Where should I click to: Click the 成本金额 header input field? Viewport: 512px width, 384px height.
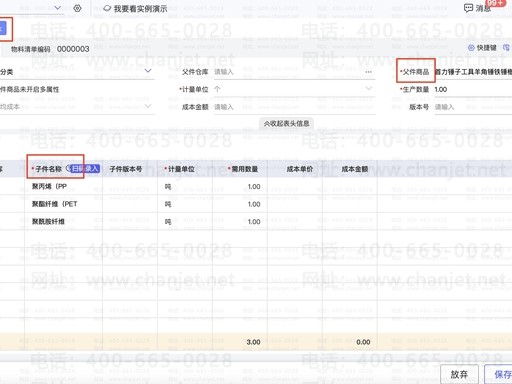click(x=294, y=107)
